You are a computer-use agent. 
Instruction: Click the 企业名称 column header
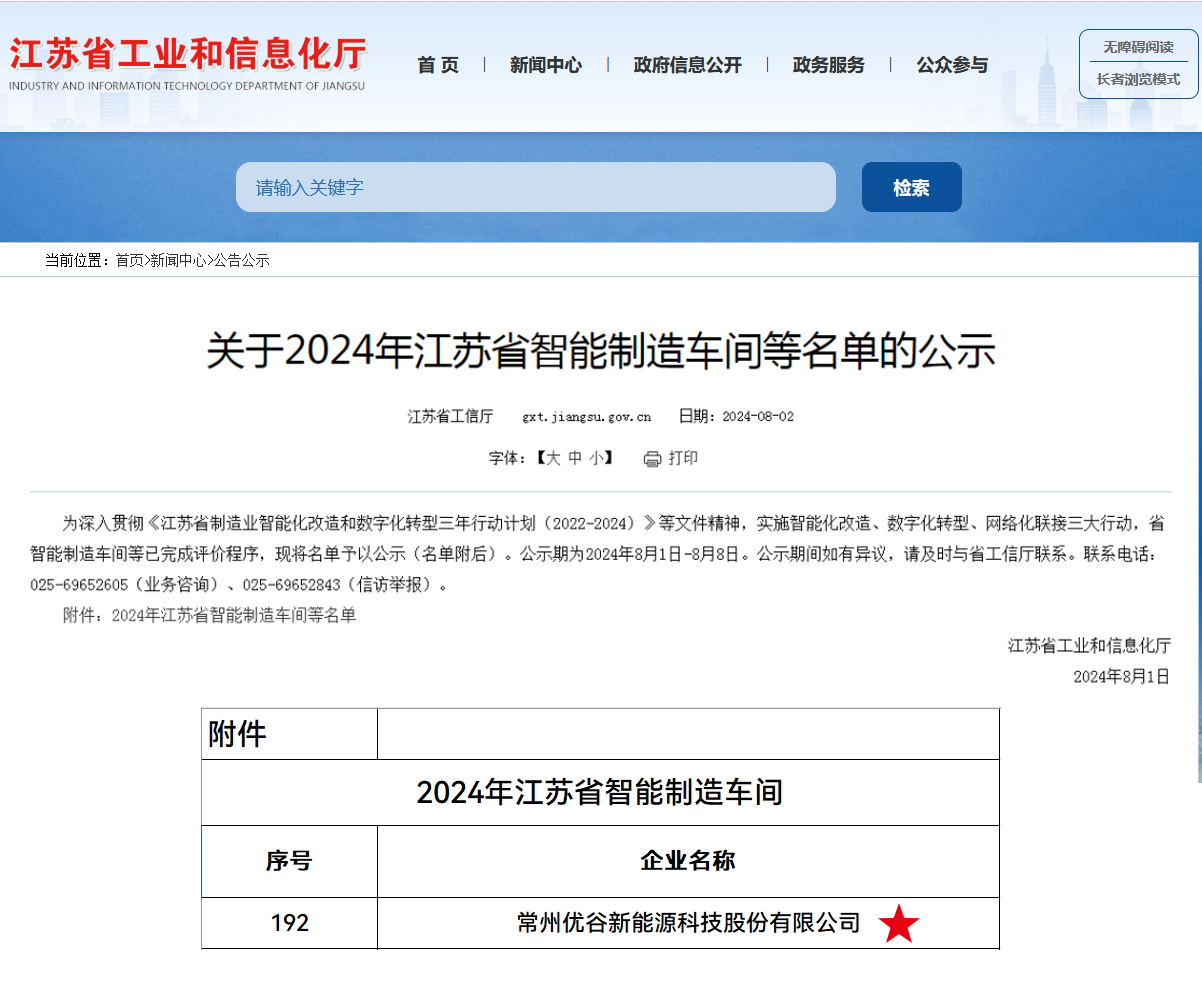coord(688,861)
